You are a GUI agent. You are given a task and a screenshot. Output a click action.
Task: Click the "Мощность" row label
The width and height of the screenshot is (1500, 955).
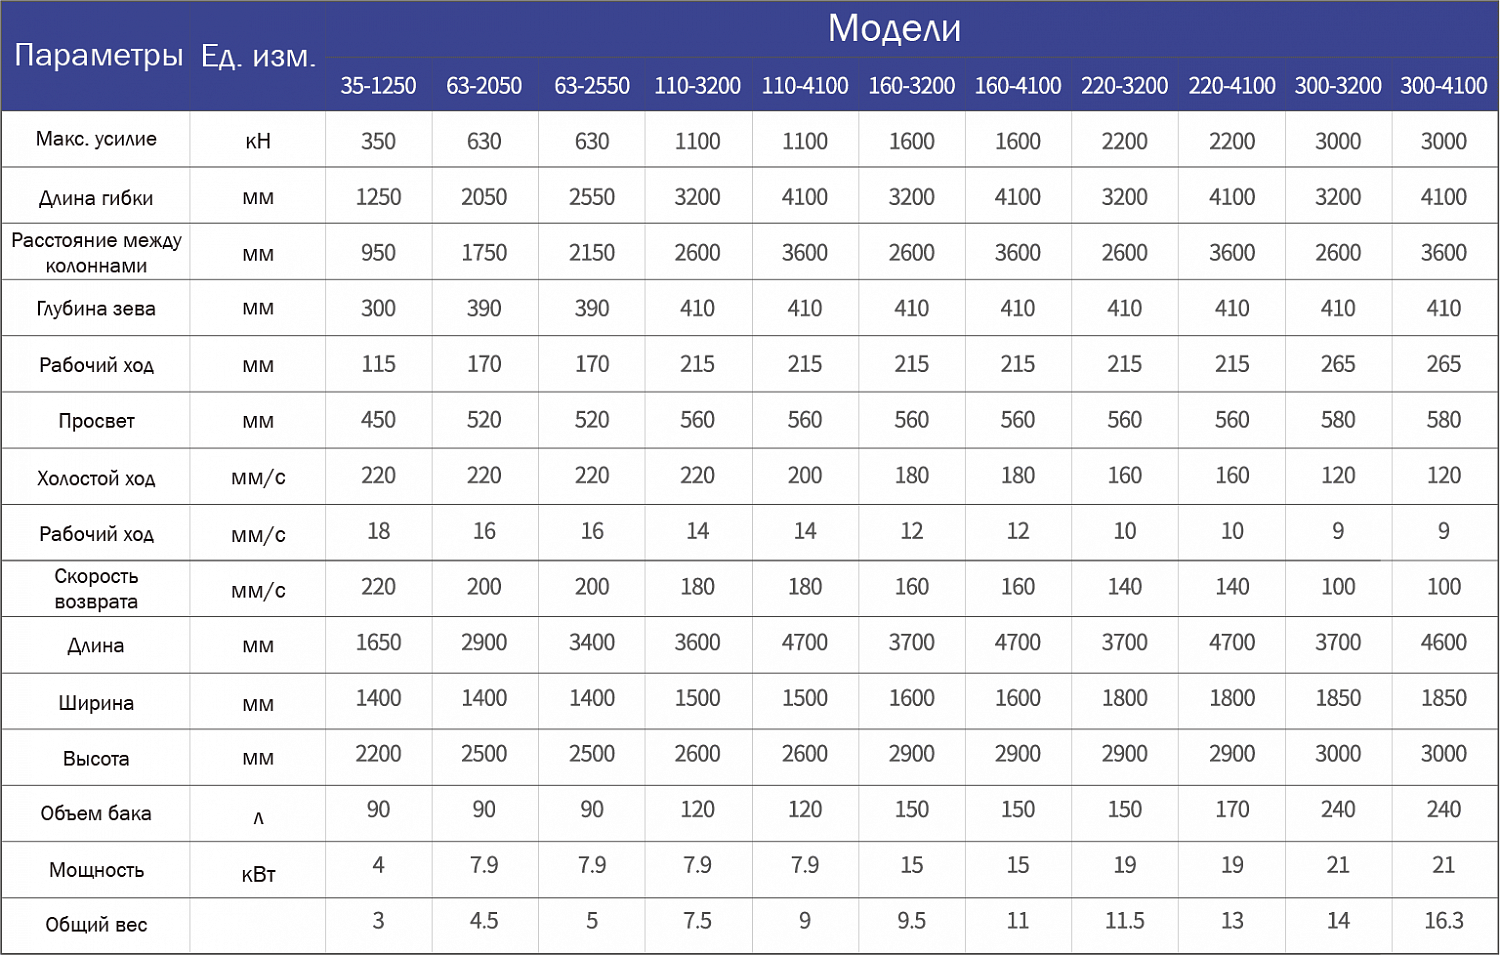point(96,870)
